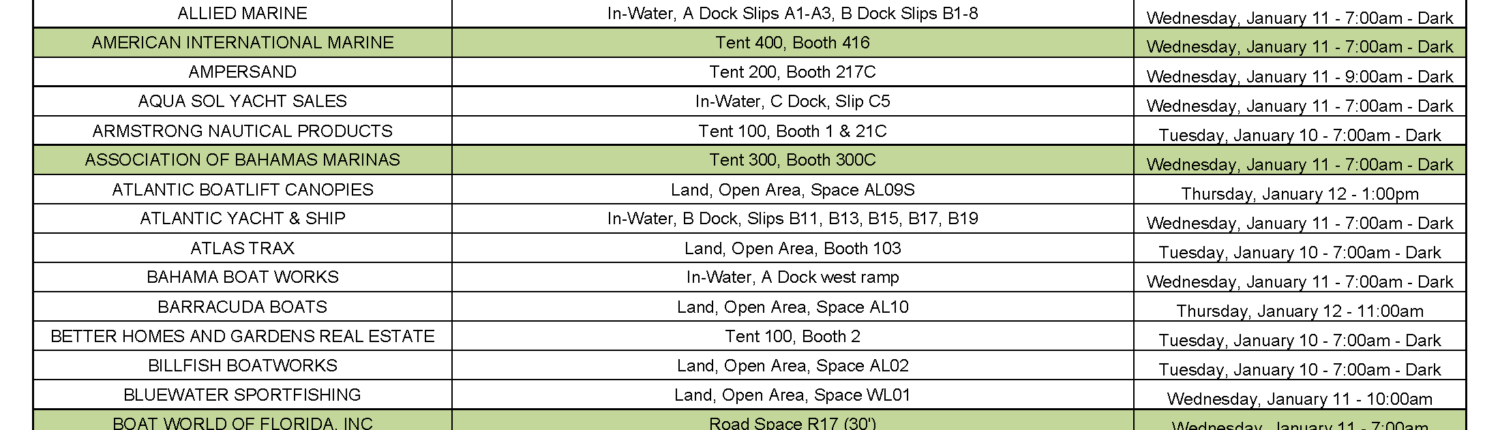Select Thursday, January 12 - 1:00pm cell
This screenshot has height=430, width=1500.
pos(1300,194)
